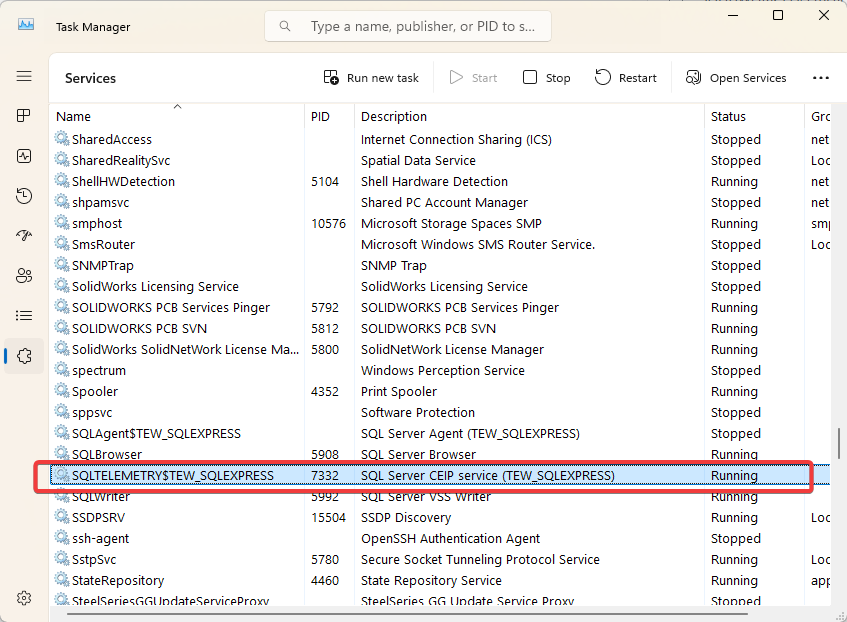The image size is (847, 622).
Task: Click the smphost gear icon
Action: 62,223
